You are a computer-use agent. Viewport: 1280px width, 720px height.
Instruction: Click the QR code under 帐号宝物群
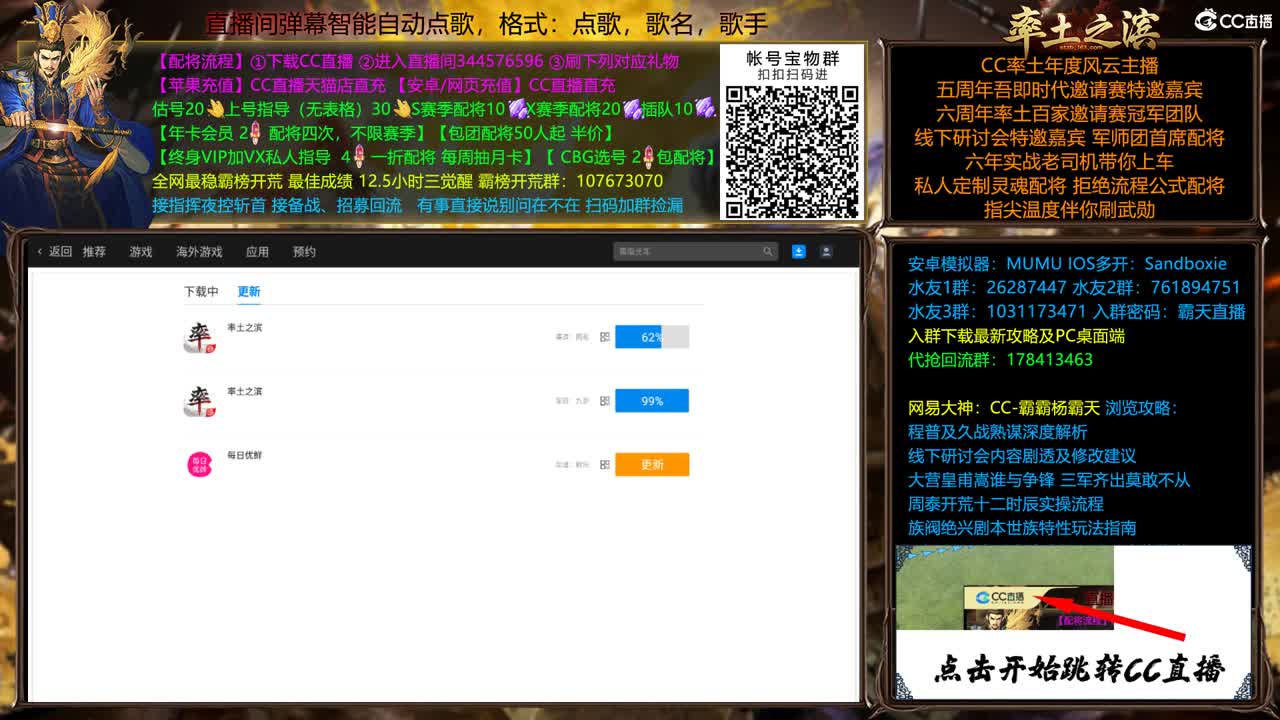click(792, 152)
